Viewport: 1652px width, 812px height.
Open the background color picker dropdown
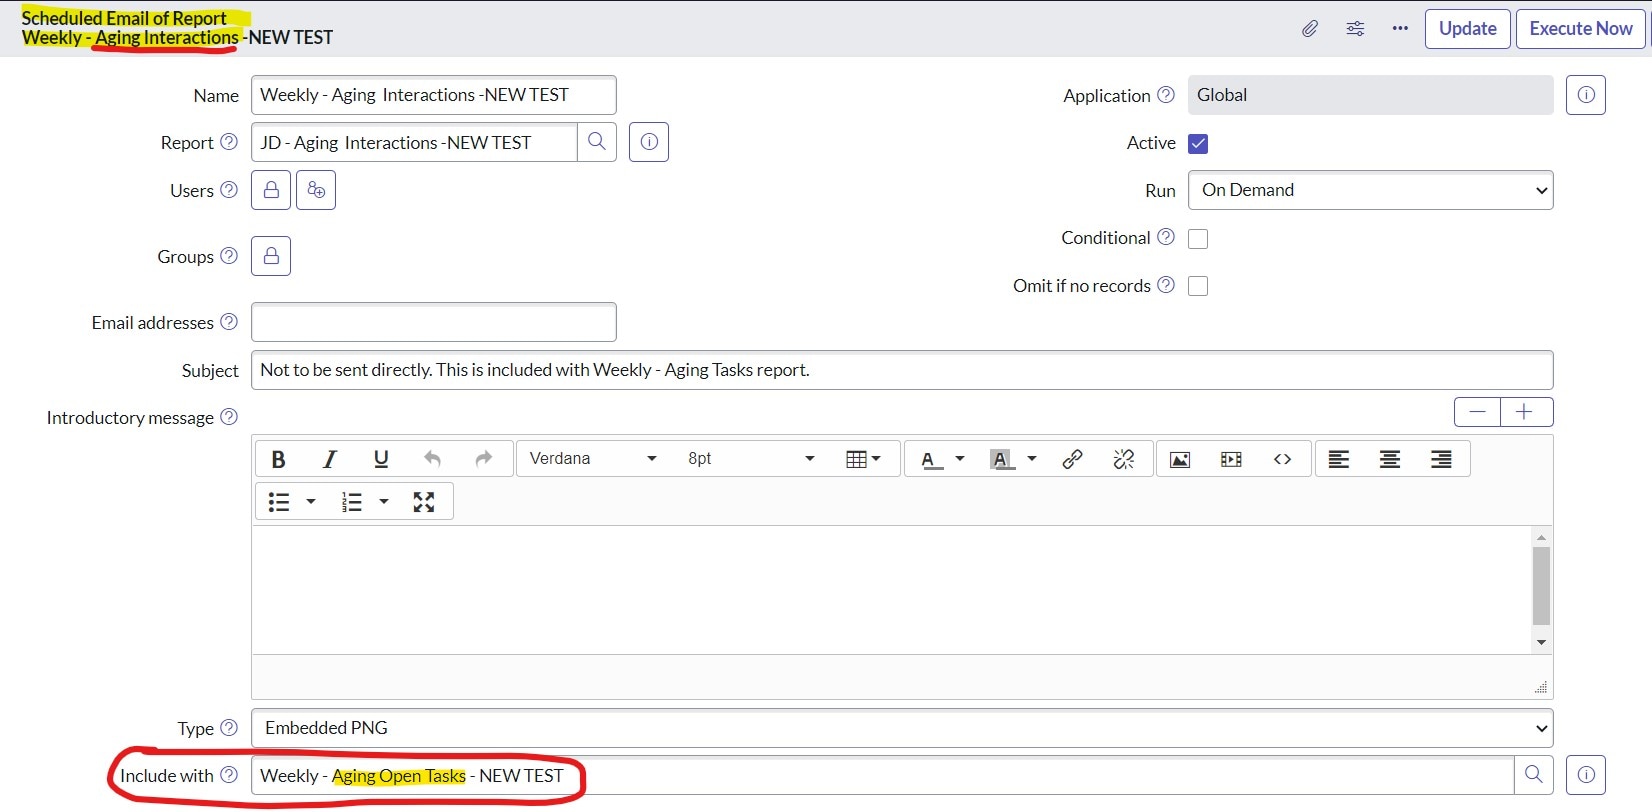1032,459
